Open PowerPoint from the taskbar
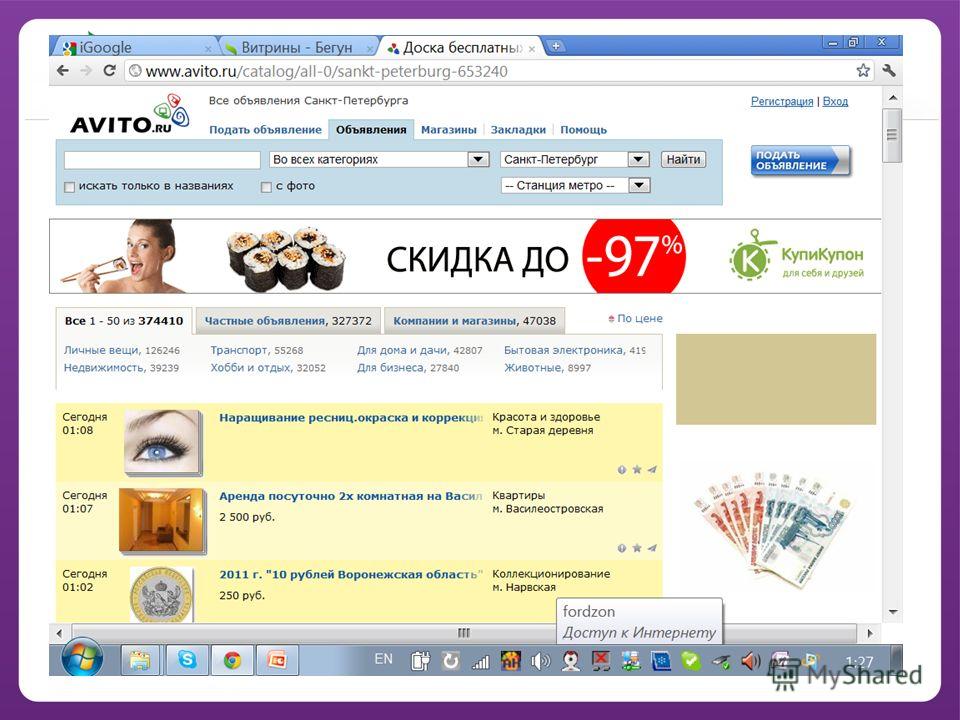This screenshot has height=720, width=960. (x=277, y=660)
